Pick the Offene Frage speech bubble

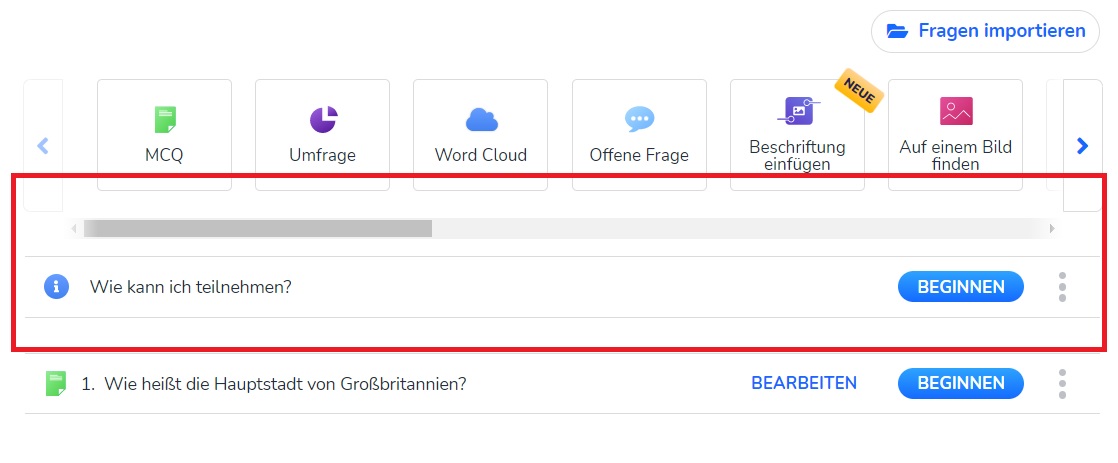[639, 135]
